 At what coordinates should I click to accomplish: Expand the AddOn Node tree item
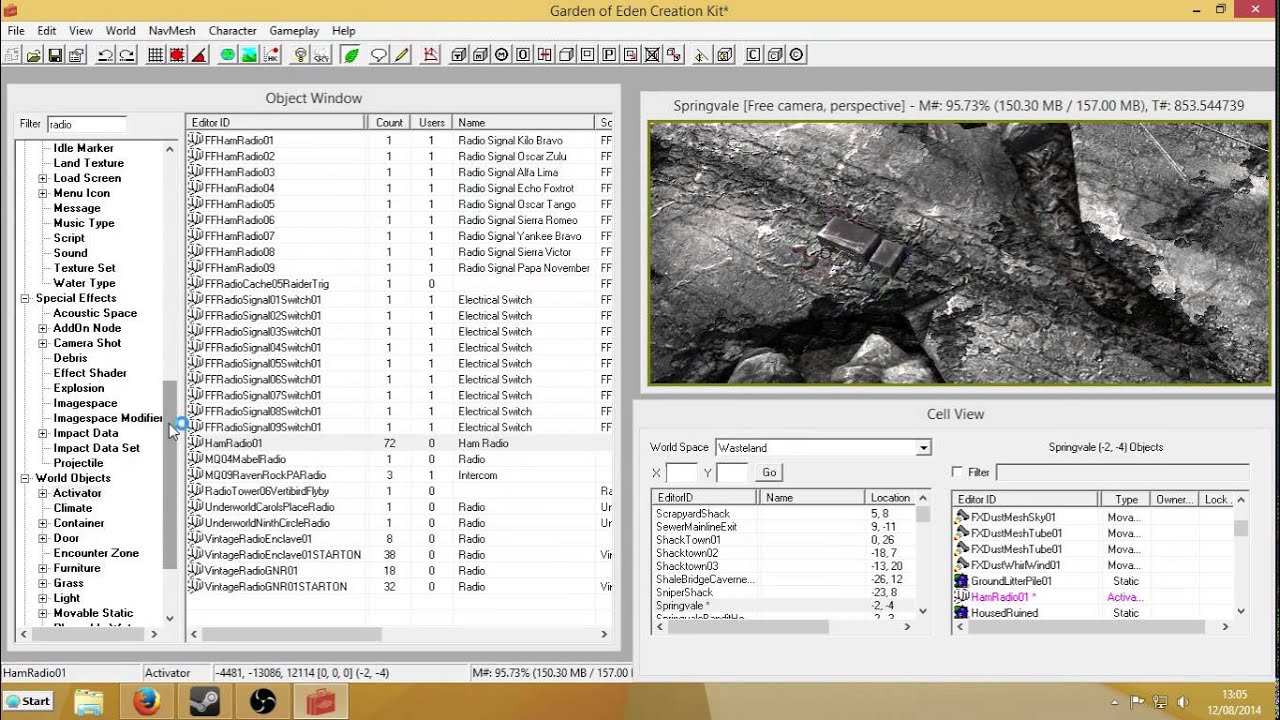pyautogui.click(x=43, y=328)
